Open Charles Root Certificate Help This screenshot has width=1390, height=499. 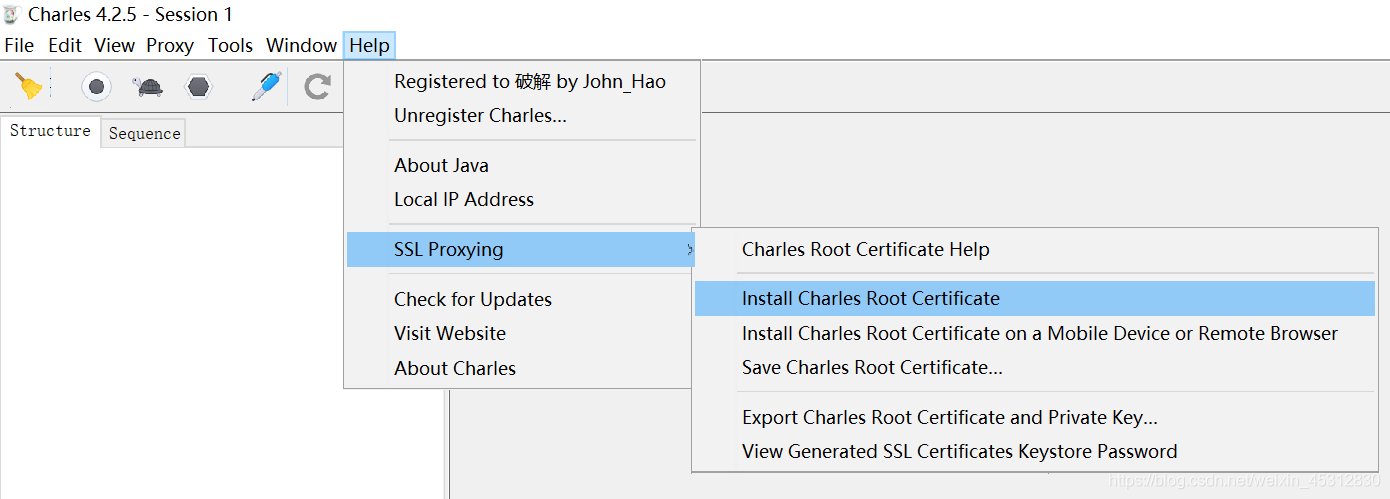pyautogui.click(x=1035, y=250)
